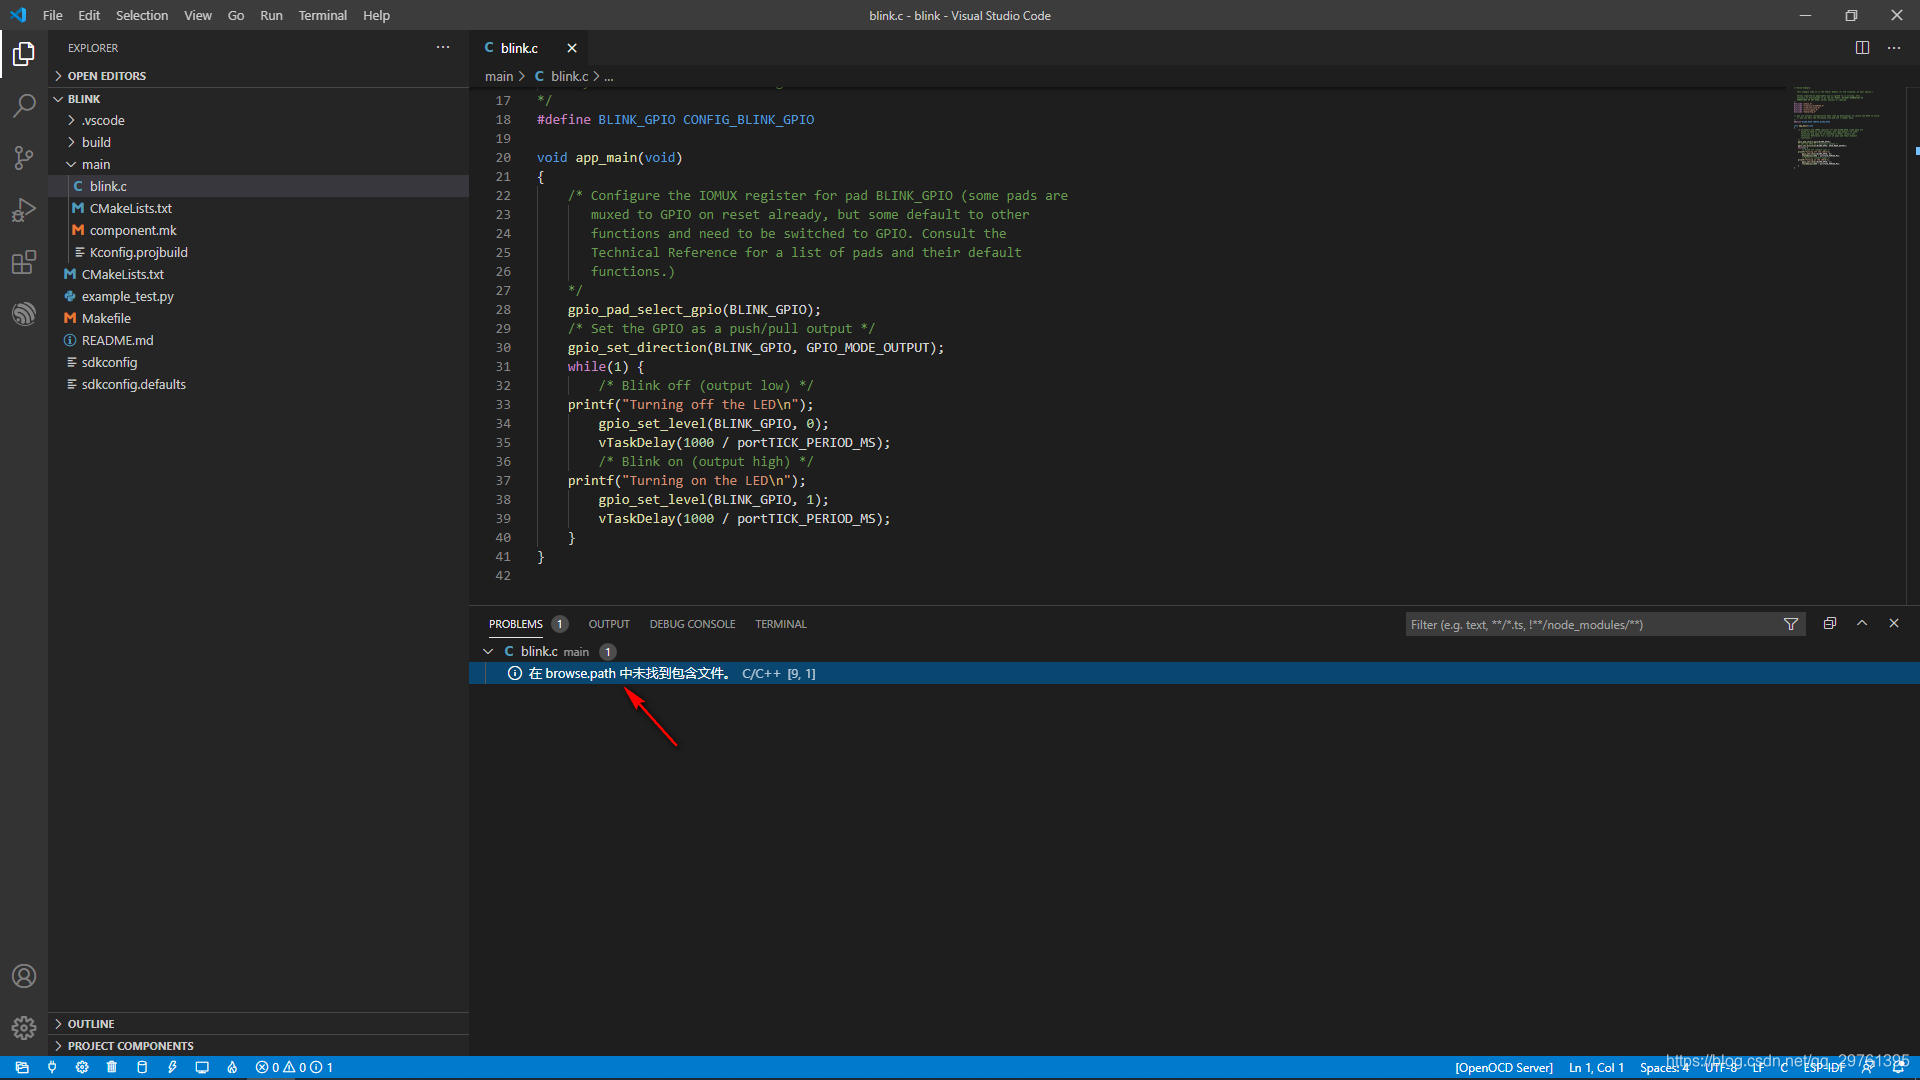Open Kconfig.projbuild in the main folder

[258, 252]
